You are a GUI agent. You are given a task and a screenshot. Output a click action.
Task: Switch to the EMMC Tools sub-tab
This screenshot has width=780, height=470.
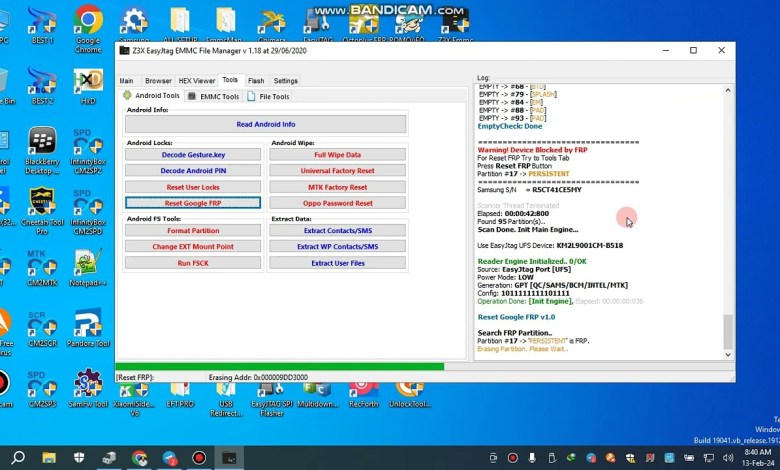pos(214,97)
